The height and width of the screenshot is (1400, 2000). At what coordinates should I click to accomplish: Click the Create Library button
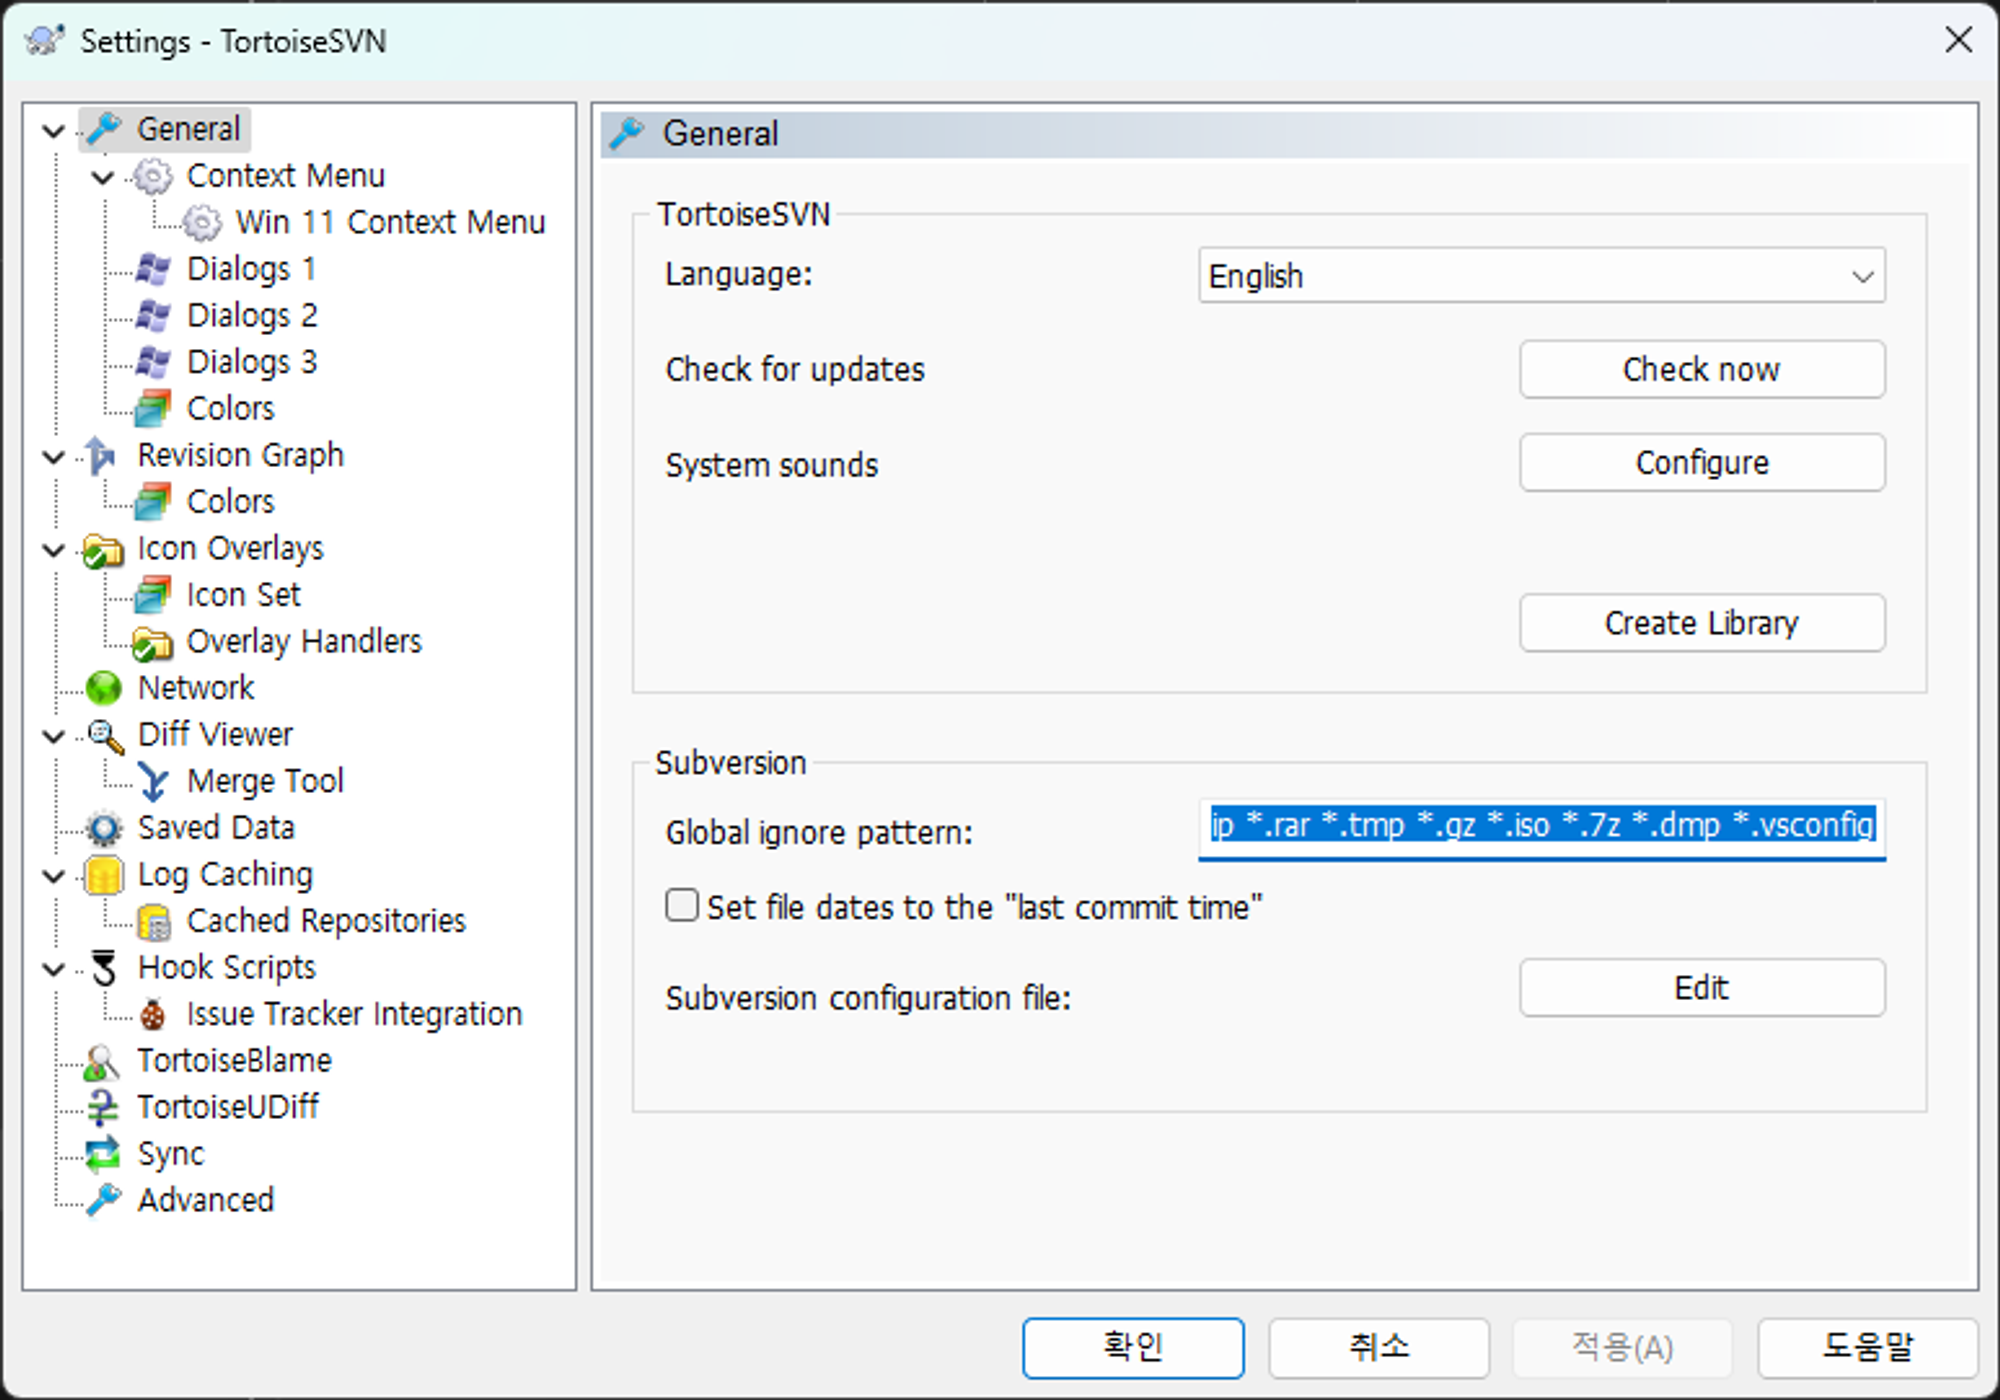click(1701, 623)
